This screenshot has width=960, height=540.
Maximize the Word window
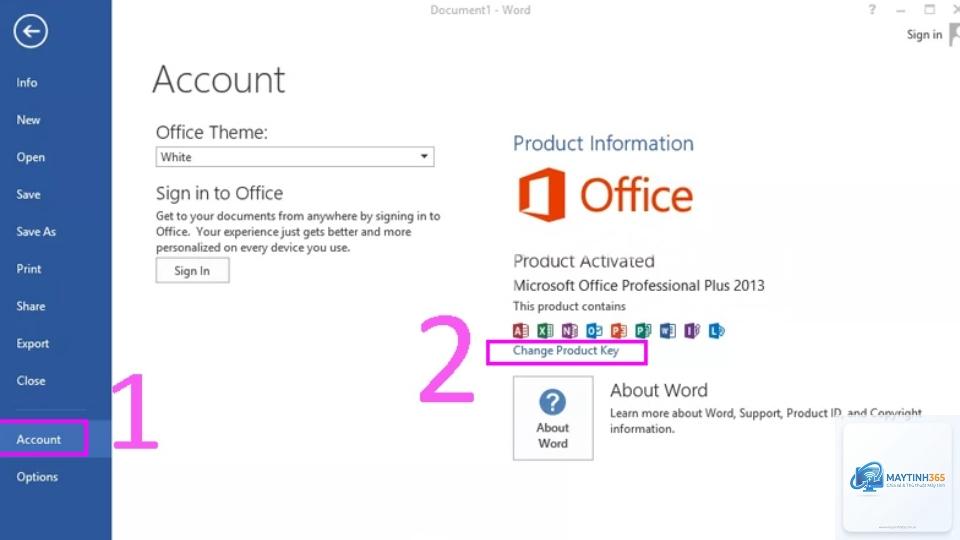(x=929, y=10)
